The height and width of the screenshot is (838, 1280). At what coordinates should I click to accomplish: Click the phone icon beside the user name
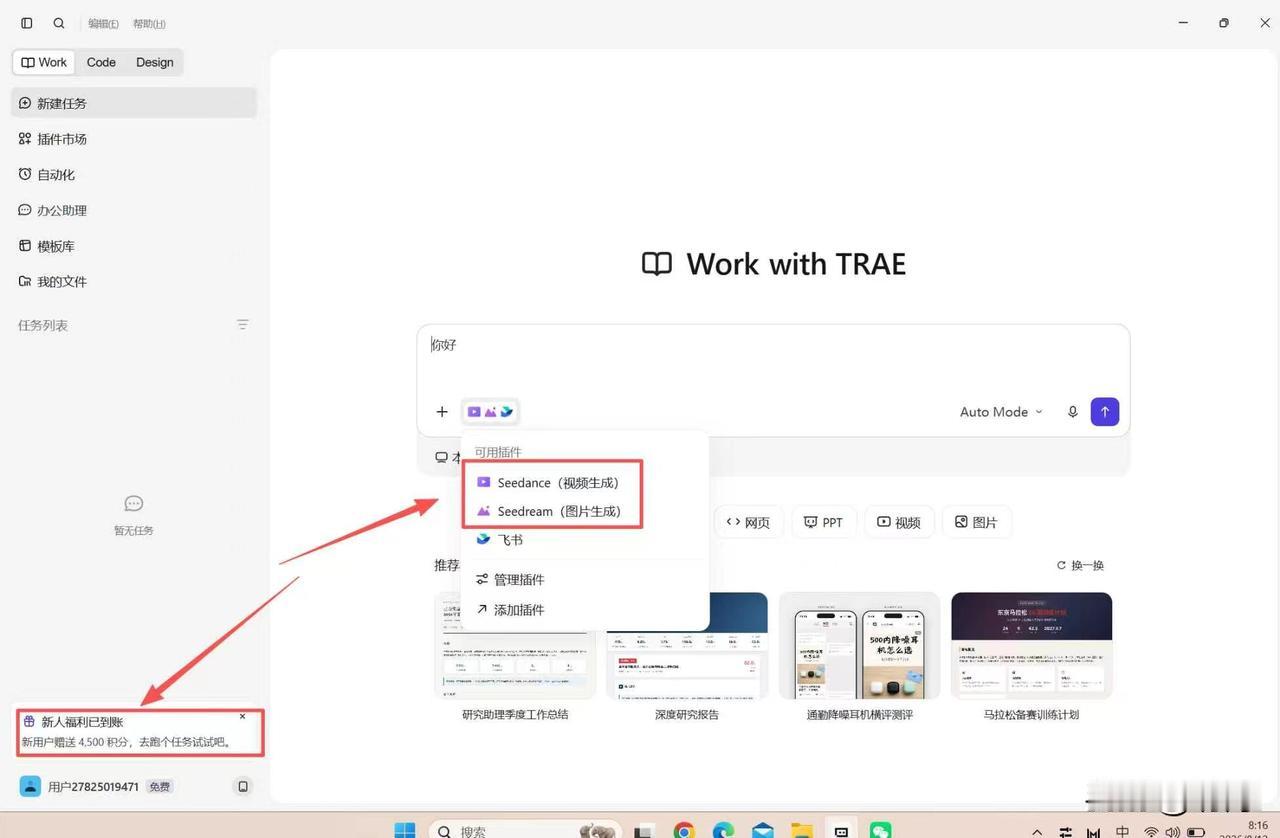(x=243, y=787)
